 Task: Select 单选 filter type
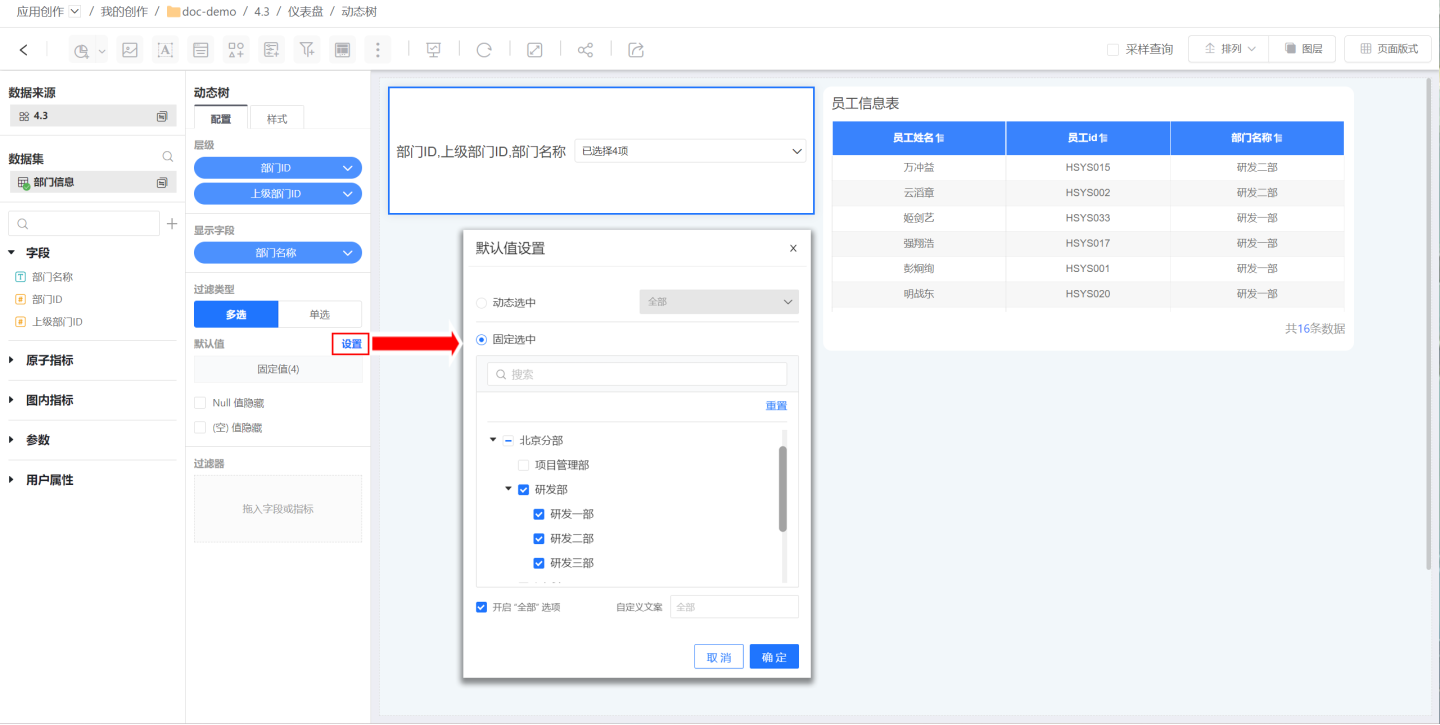319,314
